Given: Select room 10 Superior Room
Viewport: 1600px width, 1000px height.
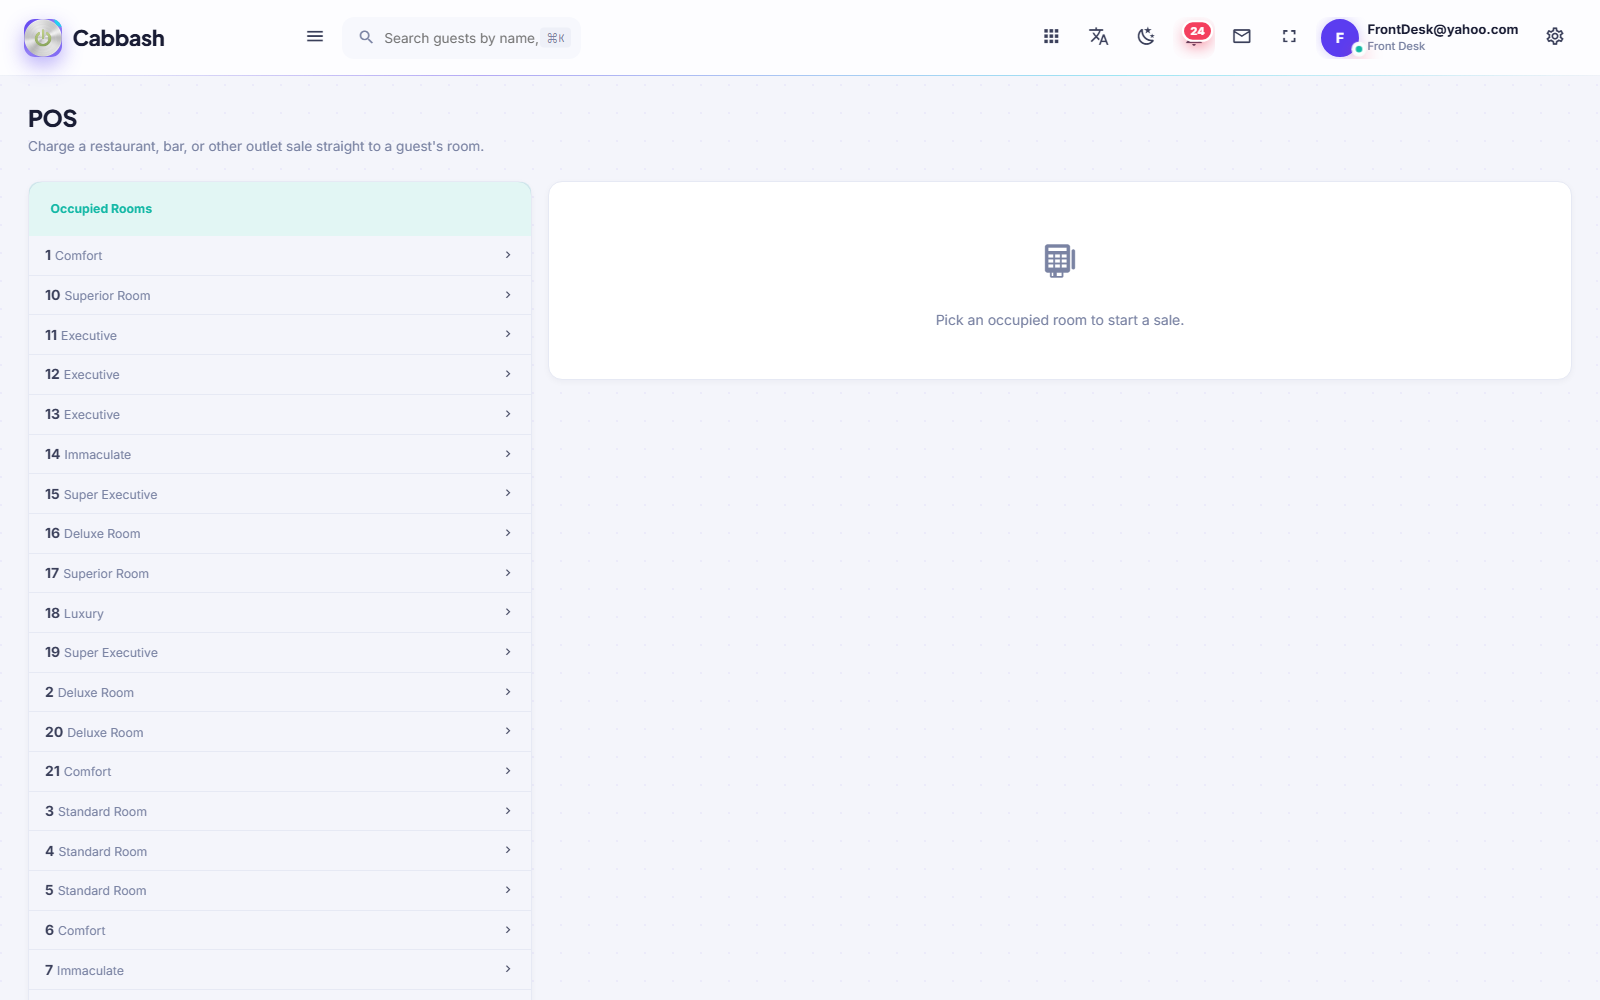Looking at the screenshot, I should pos(280,295).
